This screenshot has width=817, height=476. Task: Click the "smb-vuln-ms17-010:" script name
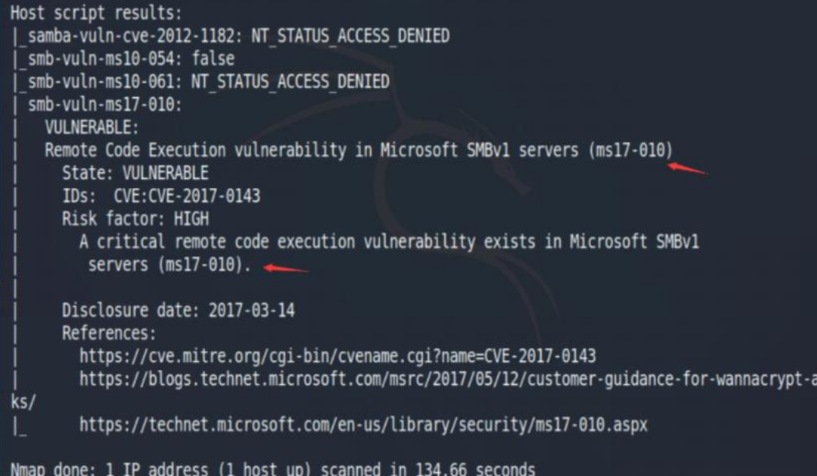click(x=105, y=104)
